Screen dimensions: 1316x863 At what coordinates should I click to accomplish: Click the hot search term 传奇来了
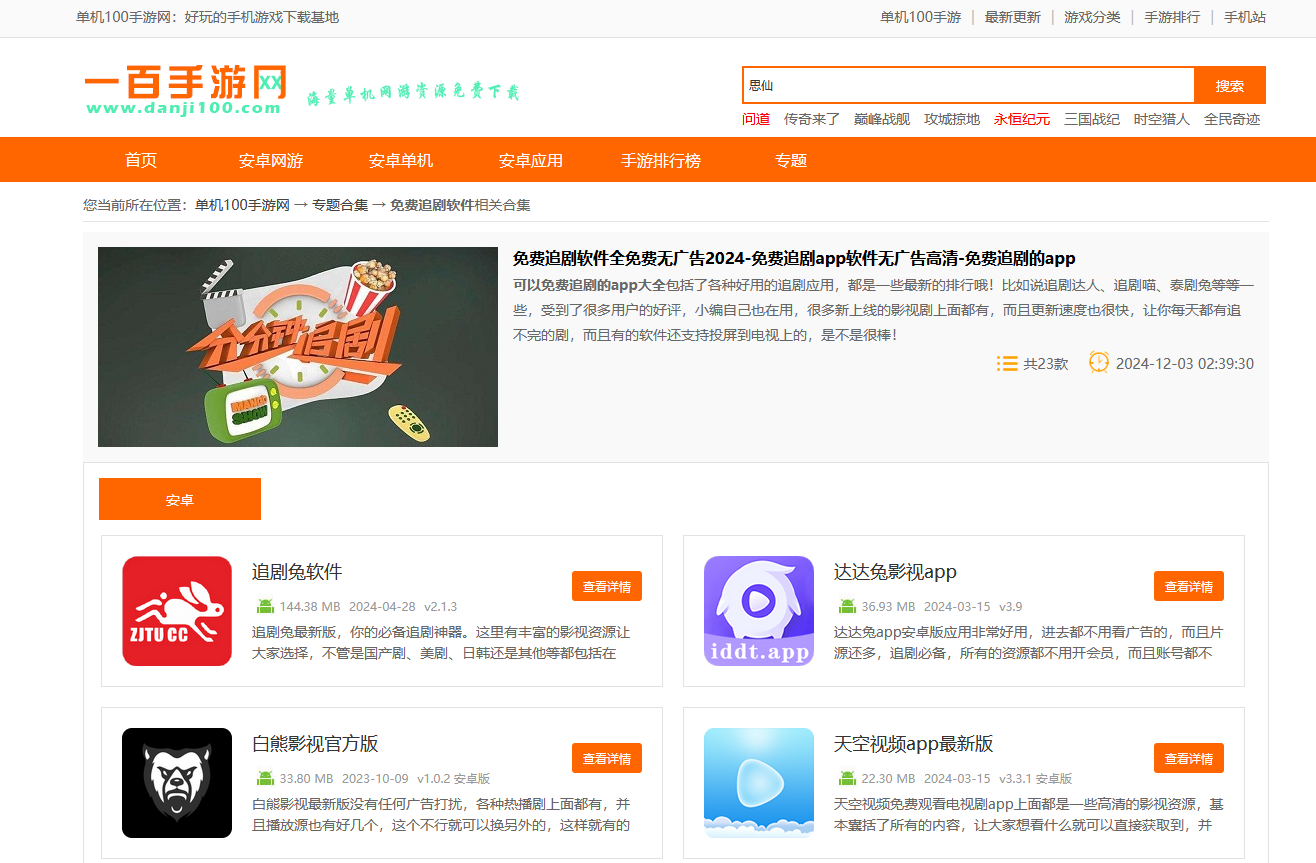[812, 119]
